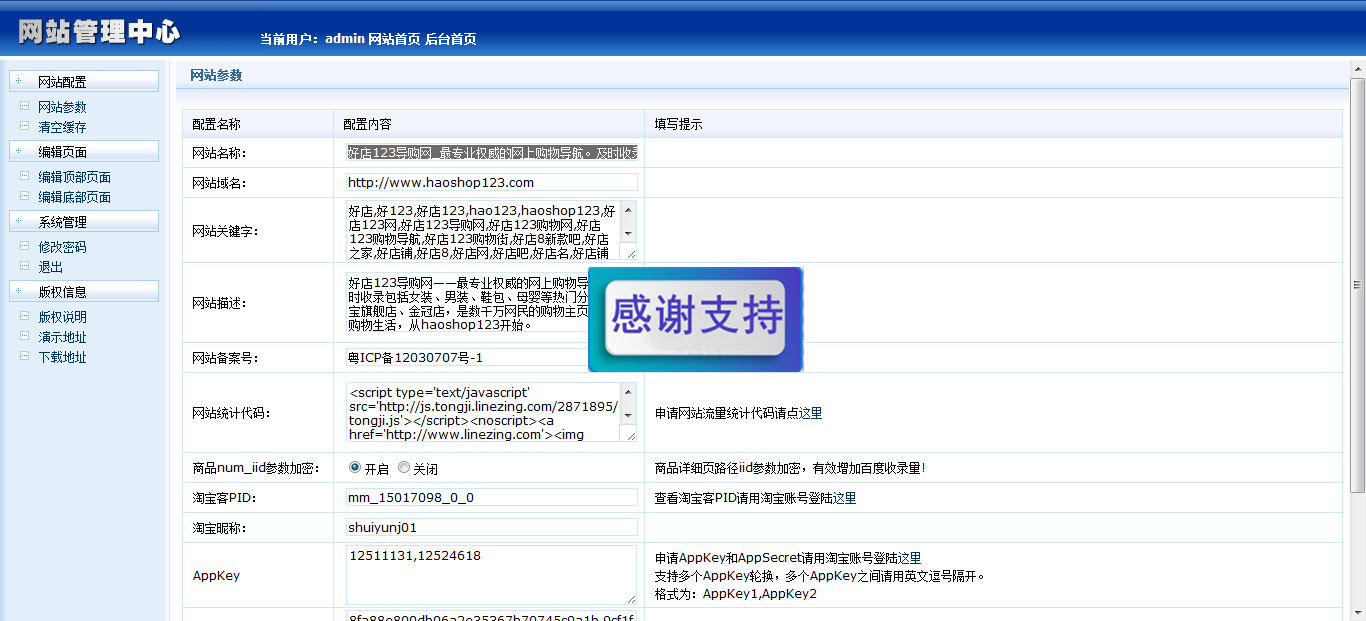The height and width of the screenshot is (621, 1366).
Task: Click the 网站管理中心 logo
Action: [x=99, y=32]
